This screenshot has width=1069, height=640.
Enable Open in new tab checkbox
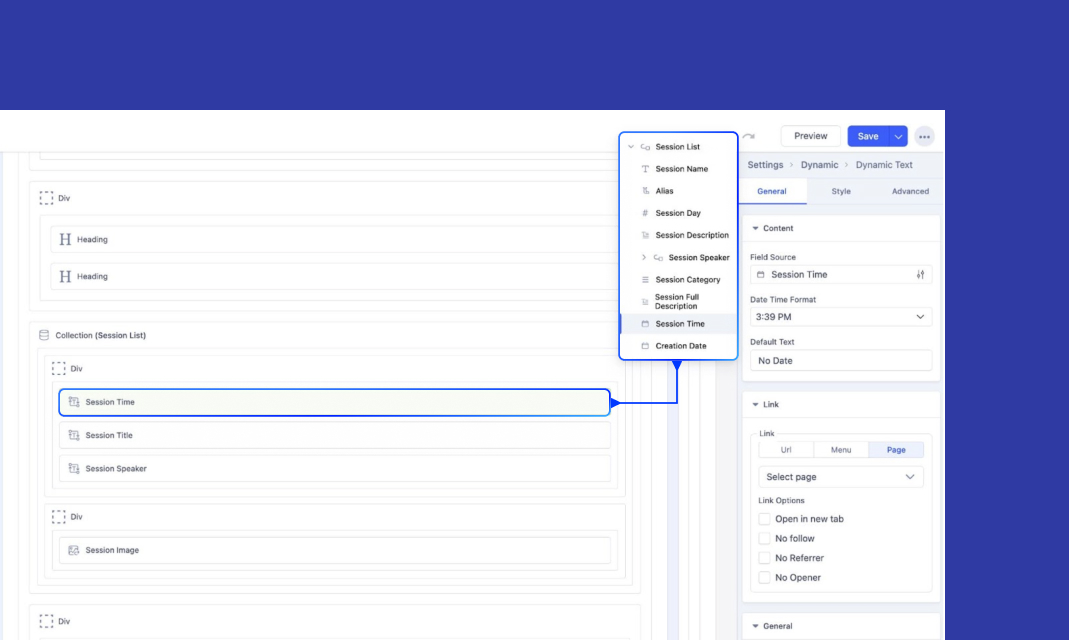(765, 519)
